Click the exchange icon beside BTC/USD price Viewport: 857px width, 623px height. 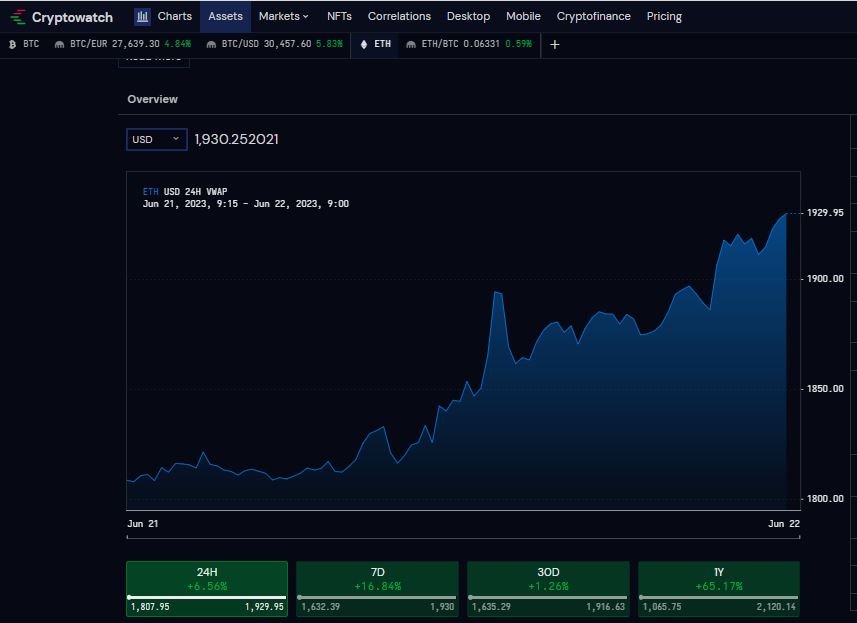coord(209,45)
